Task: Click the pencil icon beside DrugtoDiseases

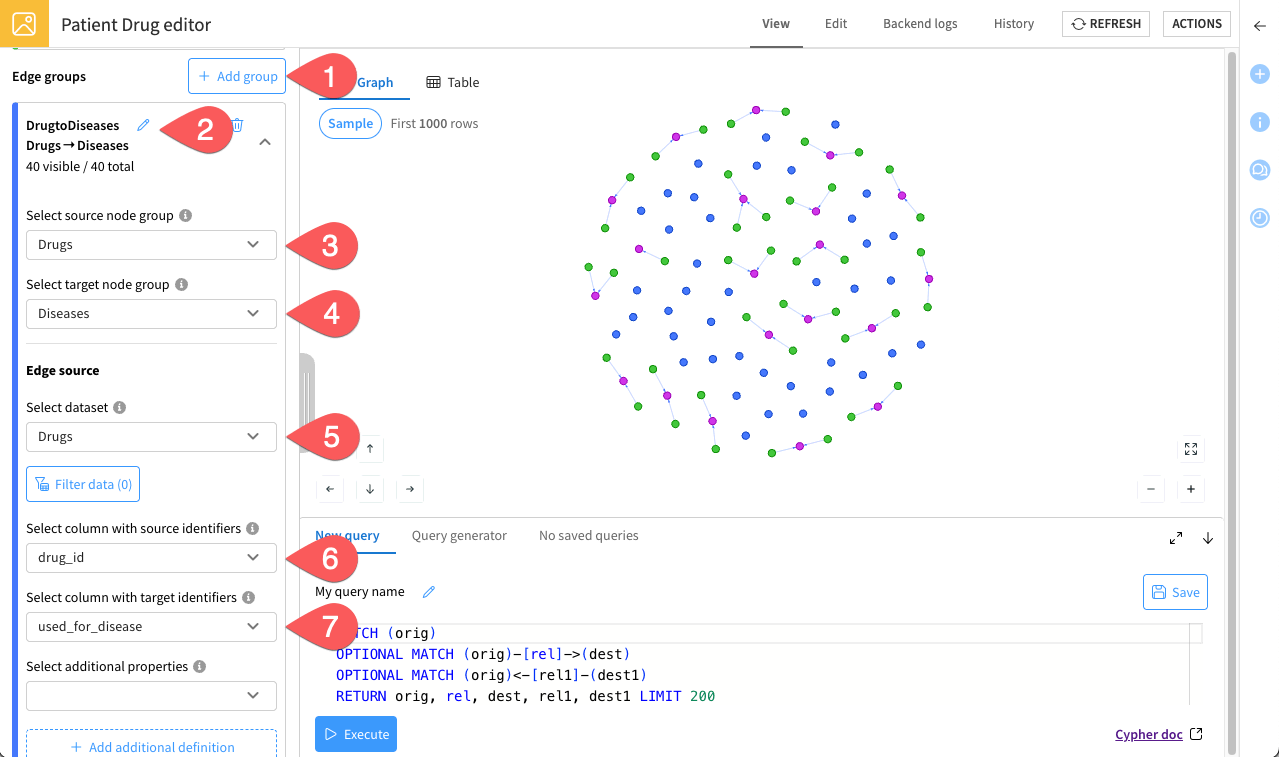Action: [143, 125]
